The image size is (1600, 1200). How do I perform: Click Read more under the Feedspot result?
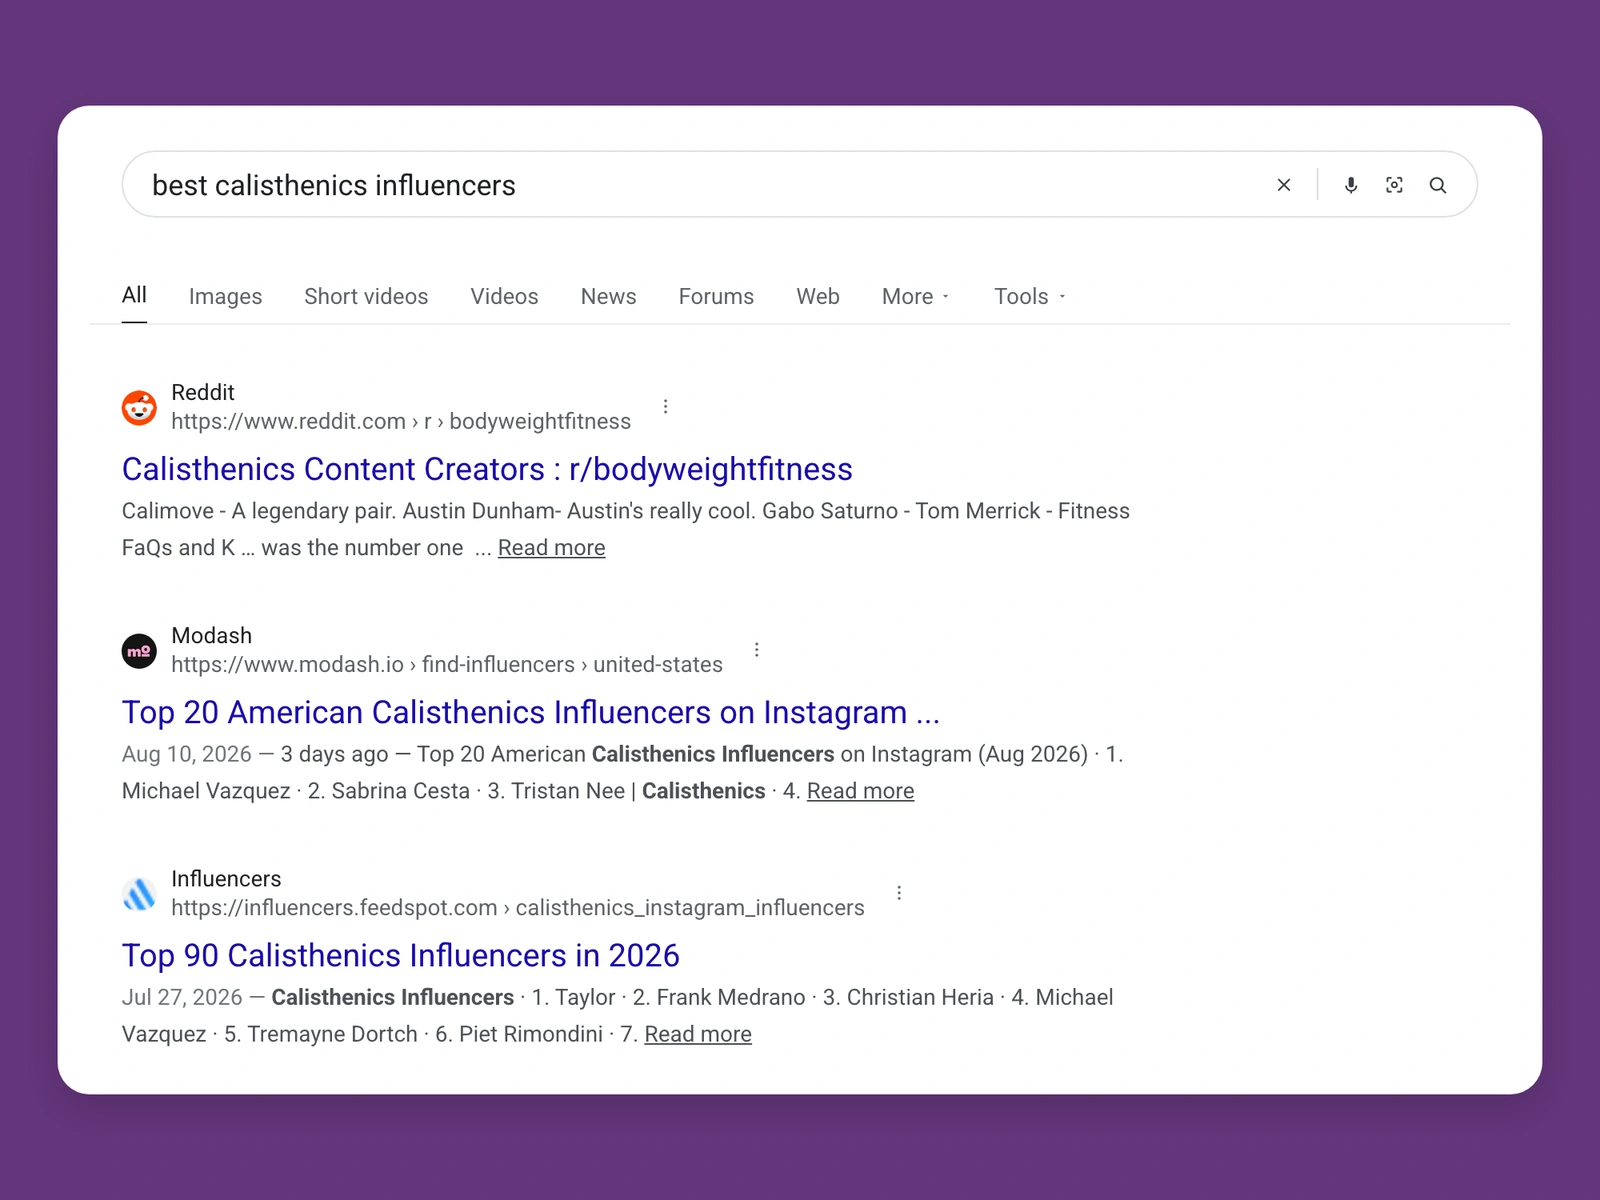(x=698, y=1034)
